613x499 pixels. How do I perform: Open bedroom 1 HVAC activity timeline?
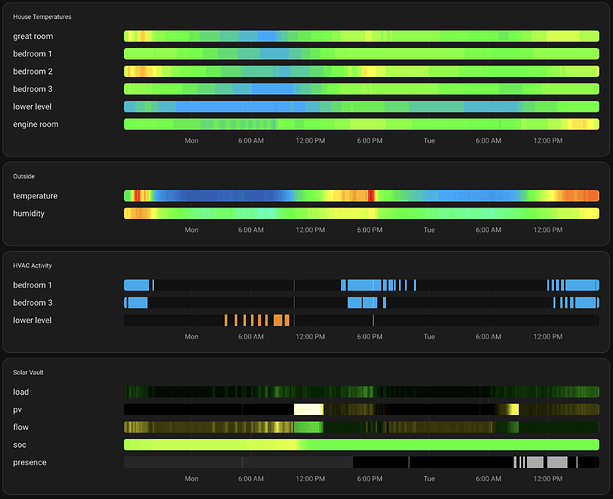(362, 285)
